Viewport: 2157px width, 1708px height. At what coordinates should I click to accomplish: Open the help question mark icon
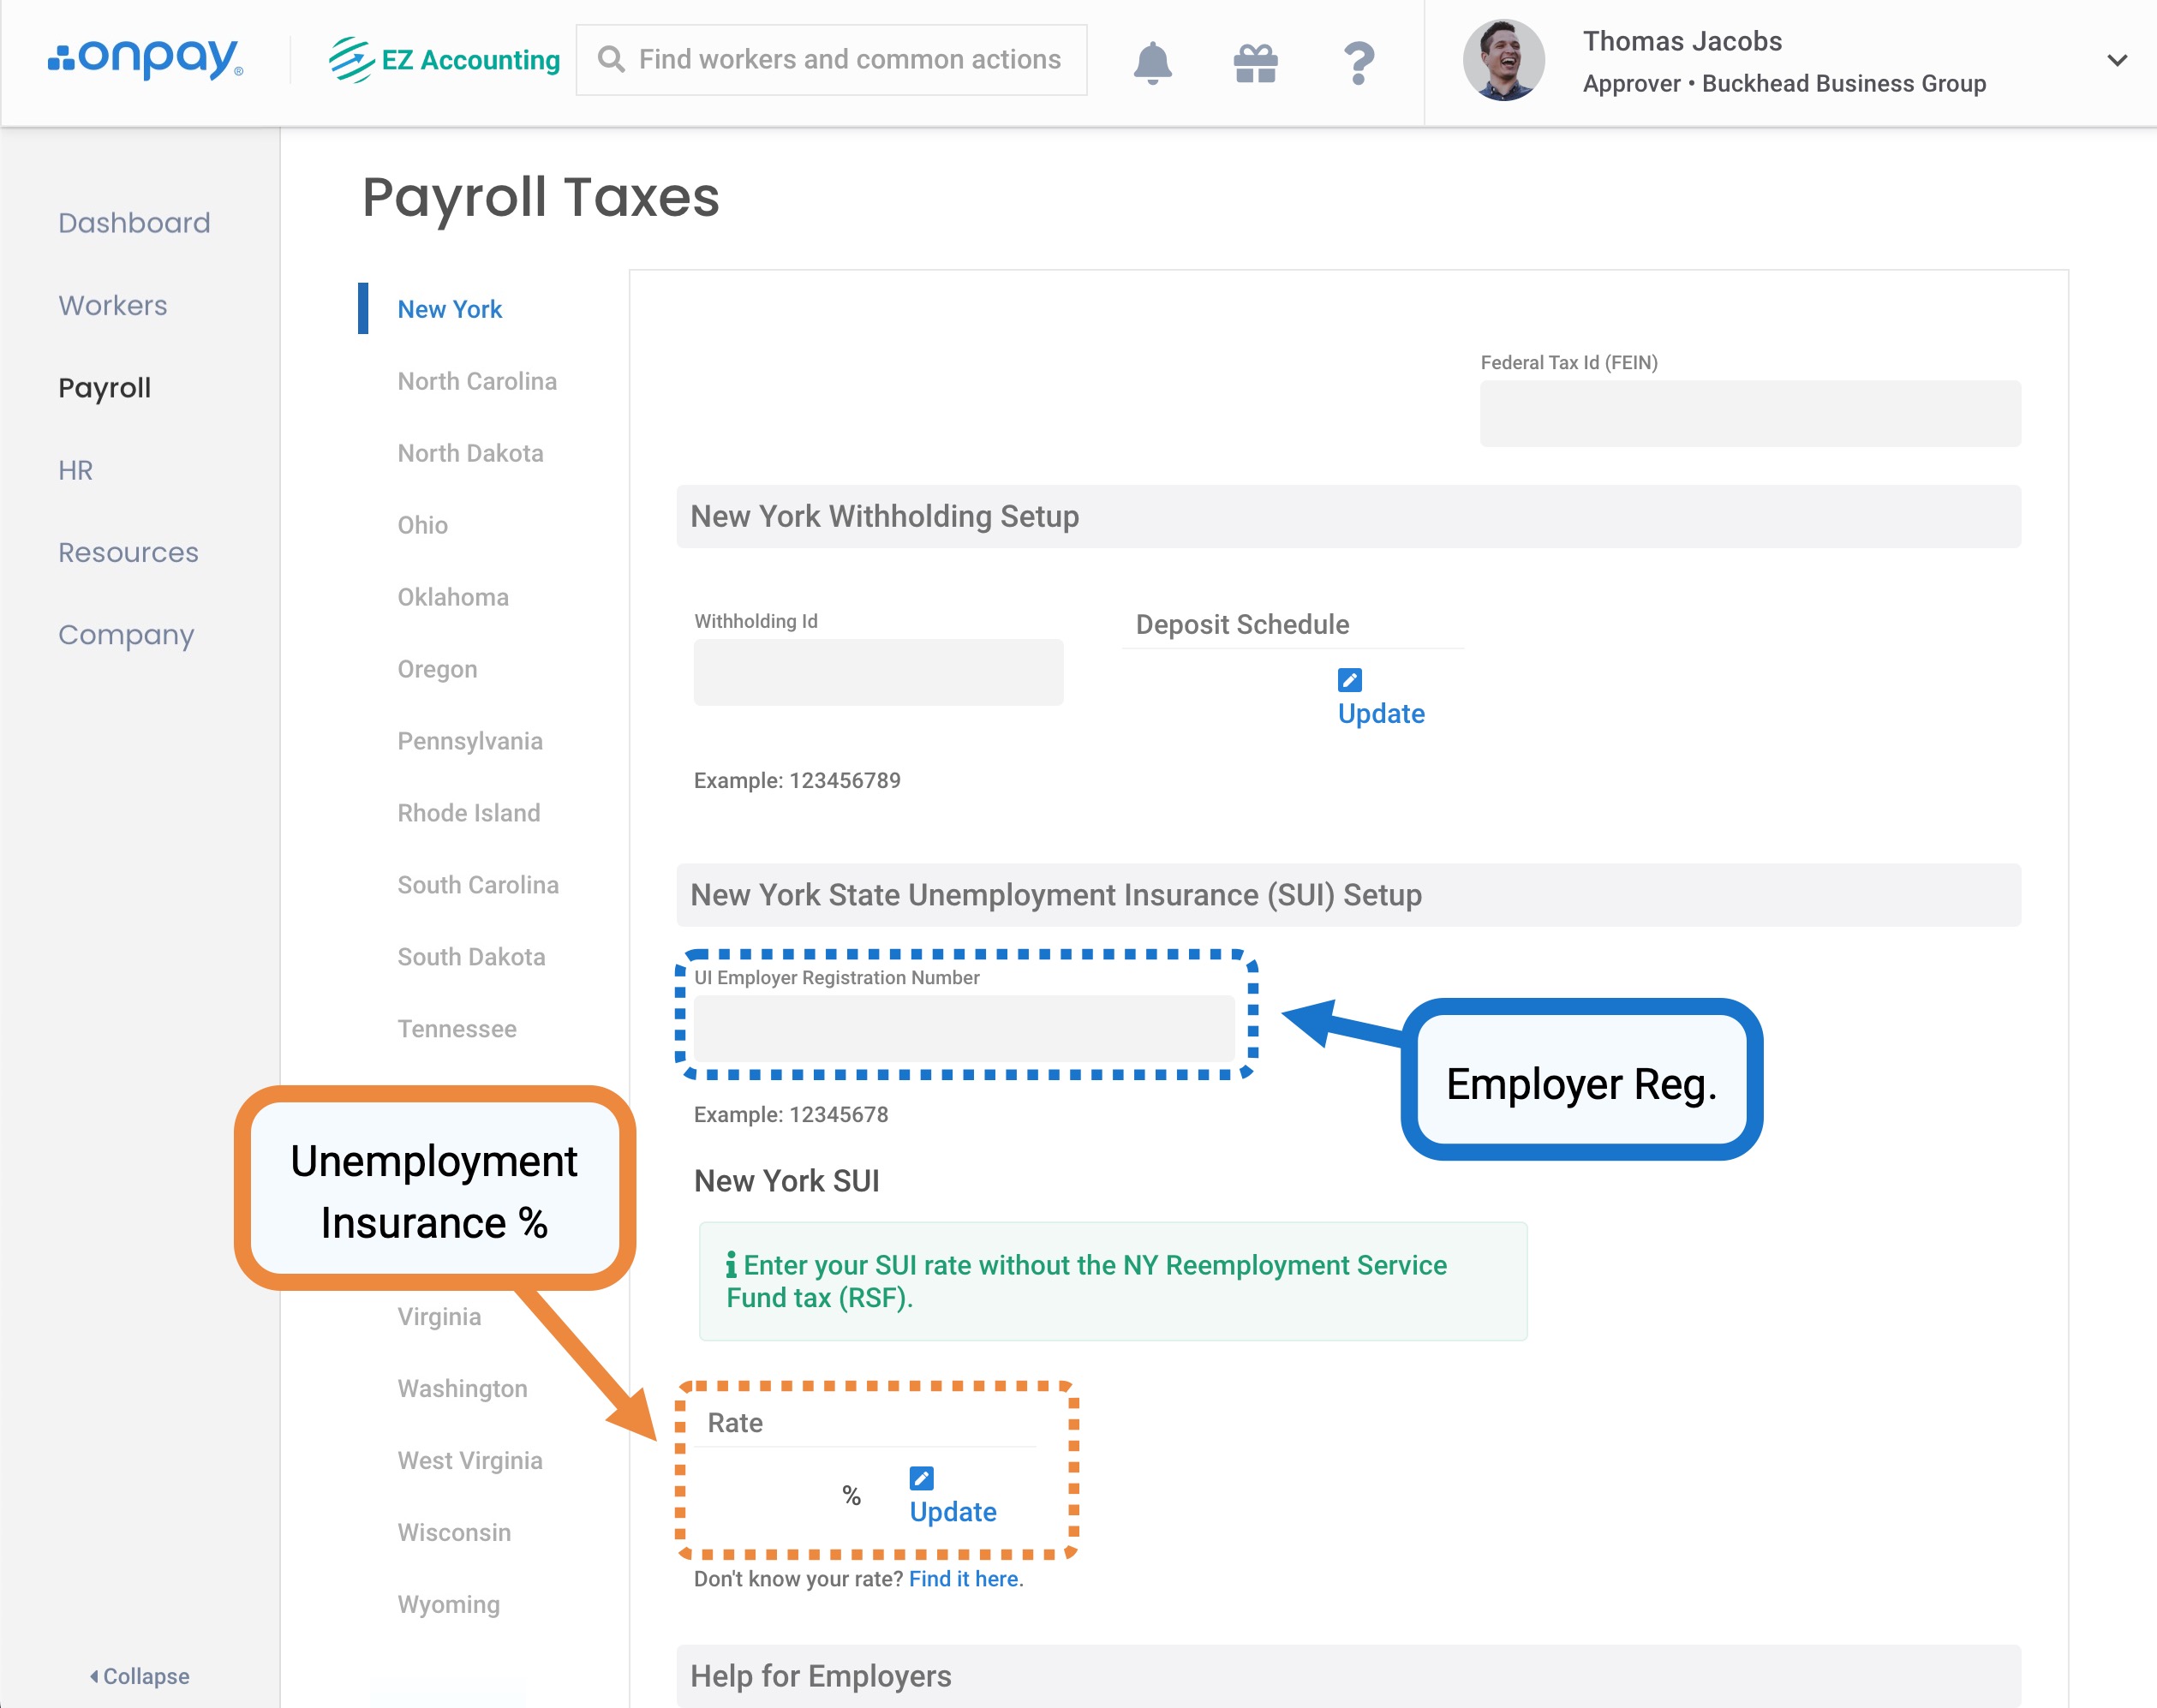(x=1358, y=62)
